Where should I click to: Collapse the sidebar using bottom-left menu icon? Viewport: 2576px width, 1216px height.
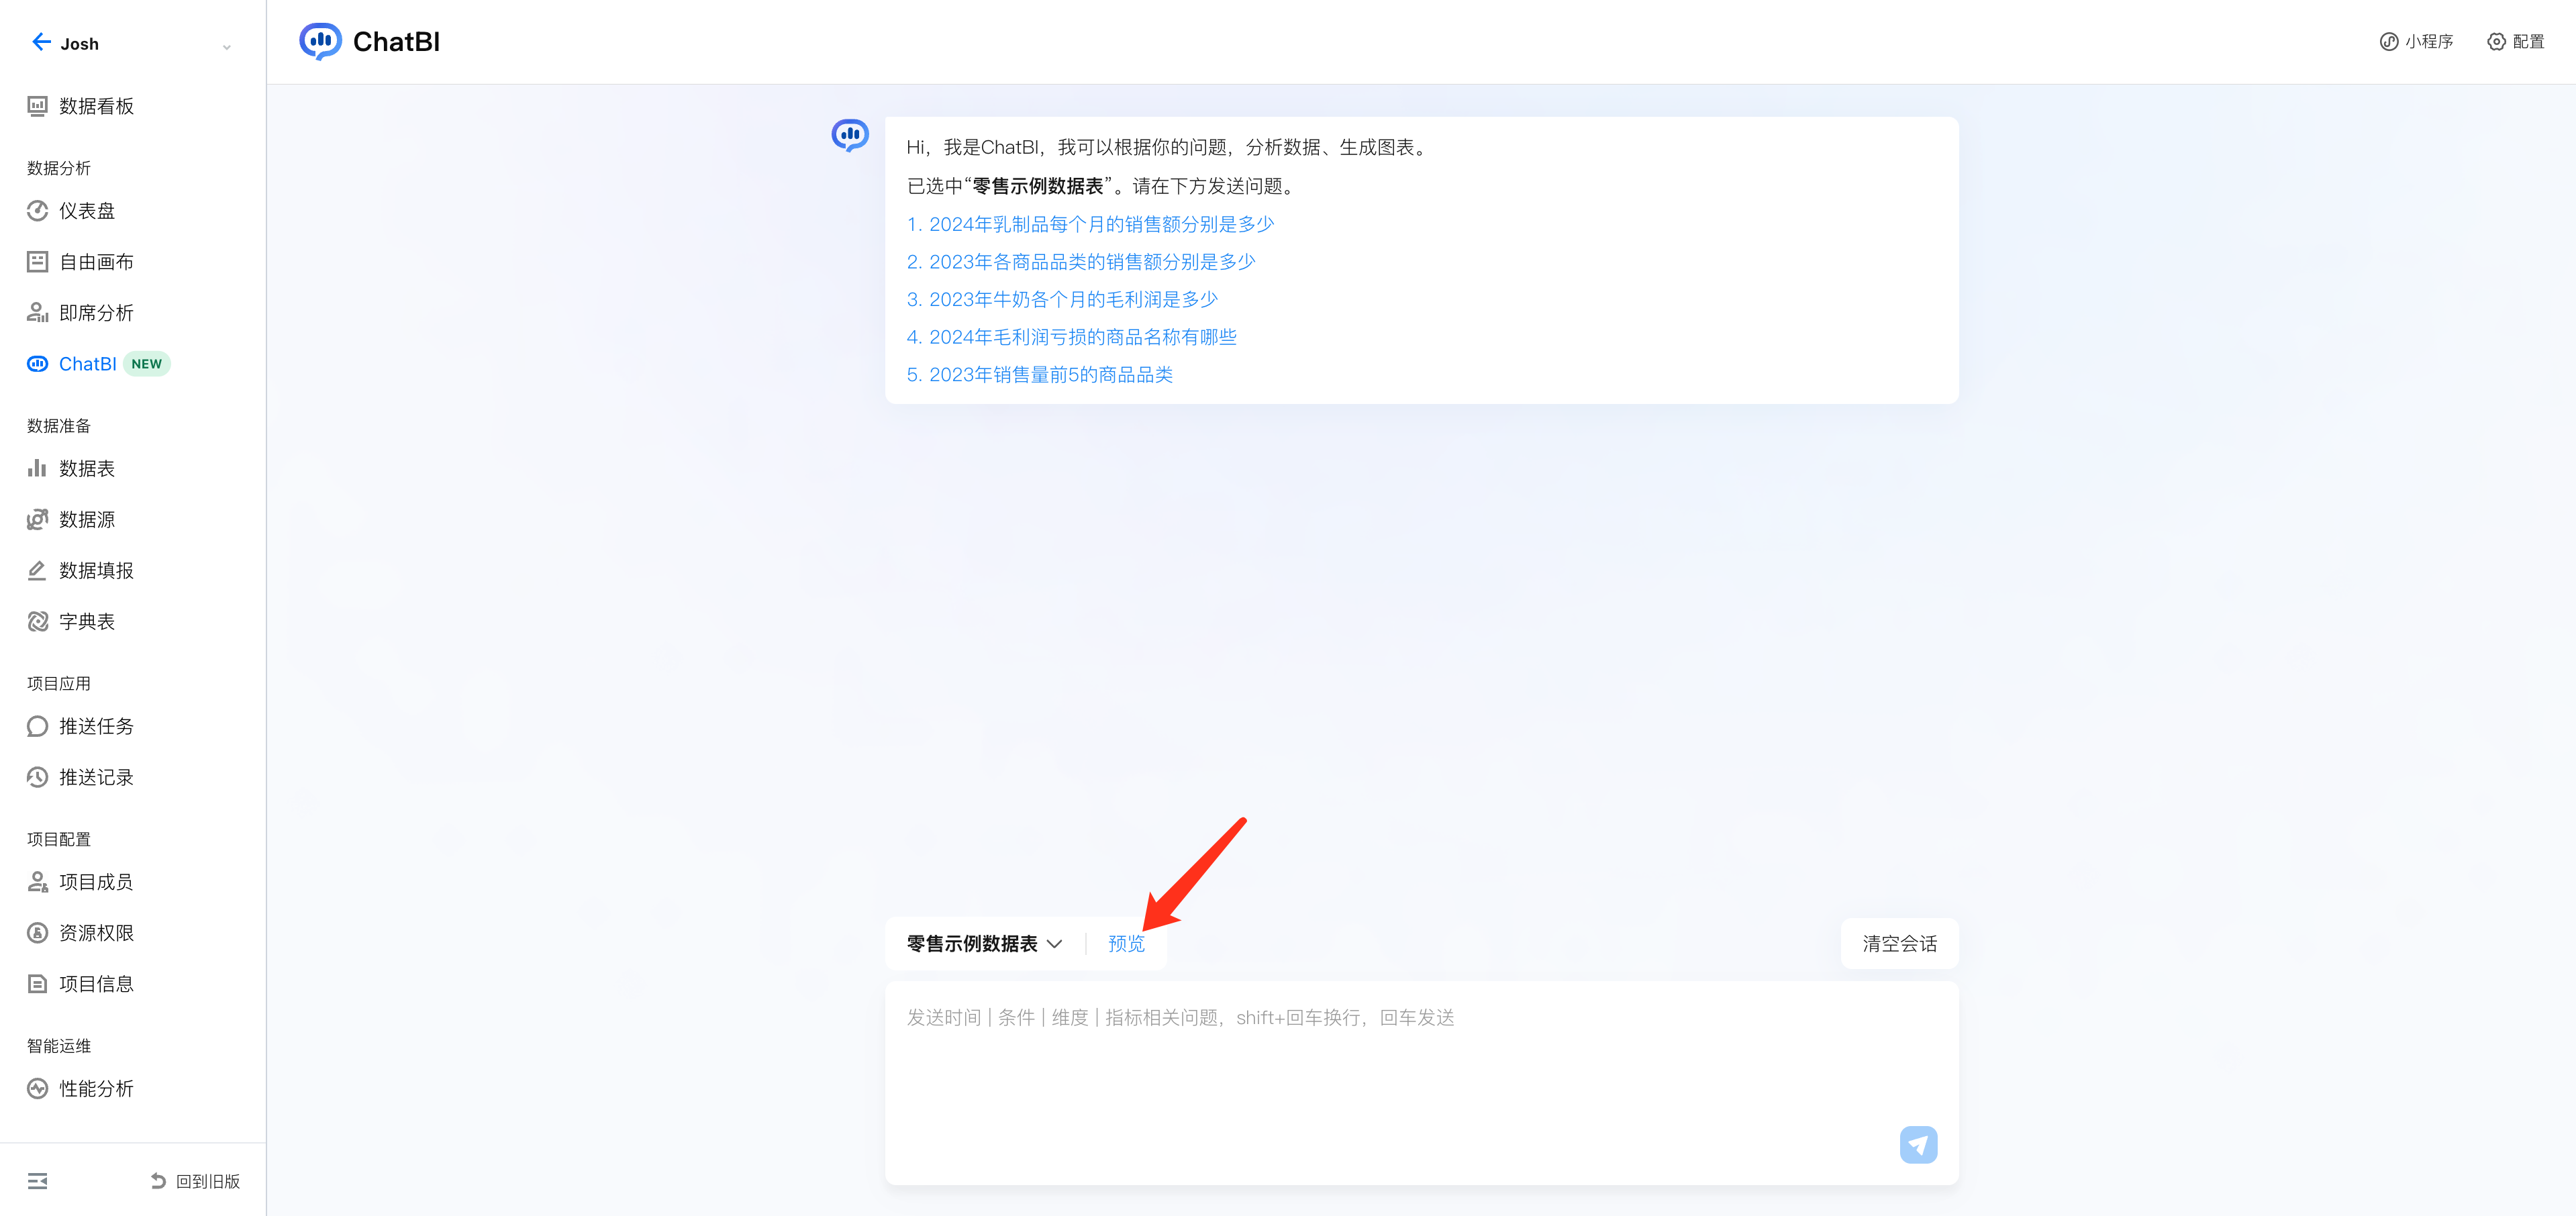37,1181
